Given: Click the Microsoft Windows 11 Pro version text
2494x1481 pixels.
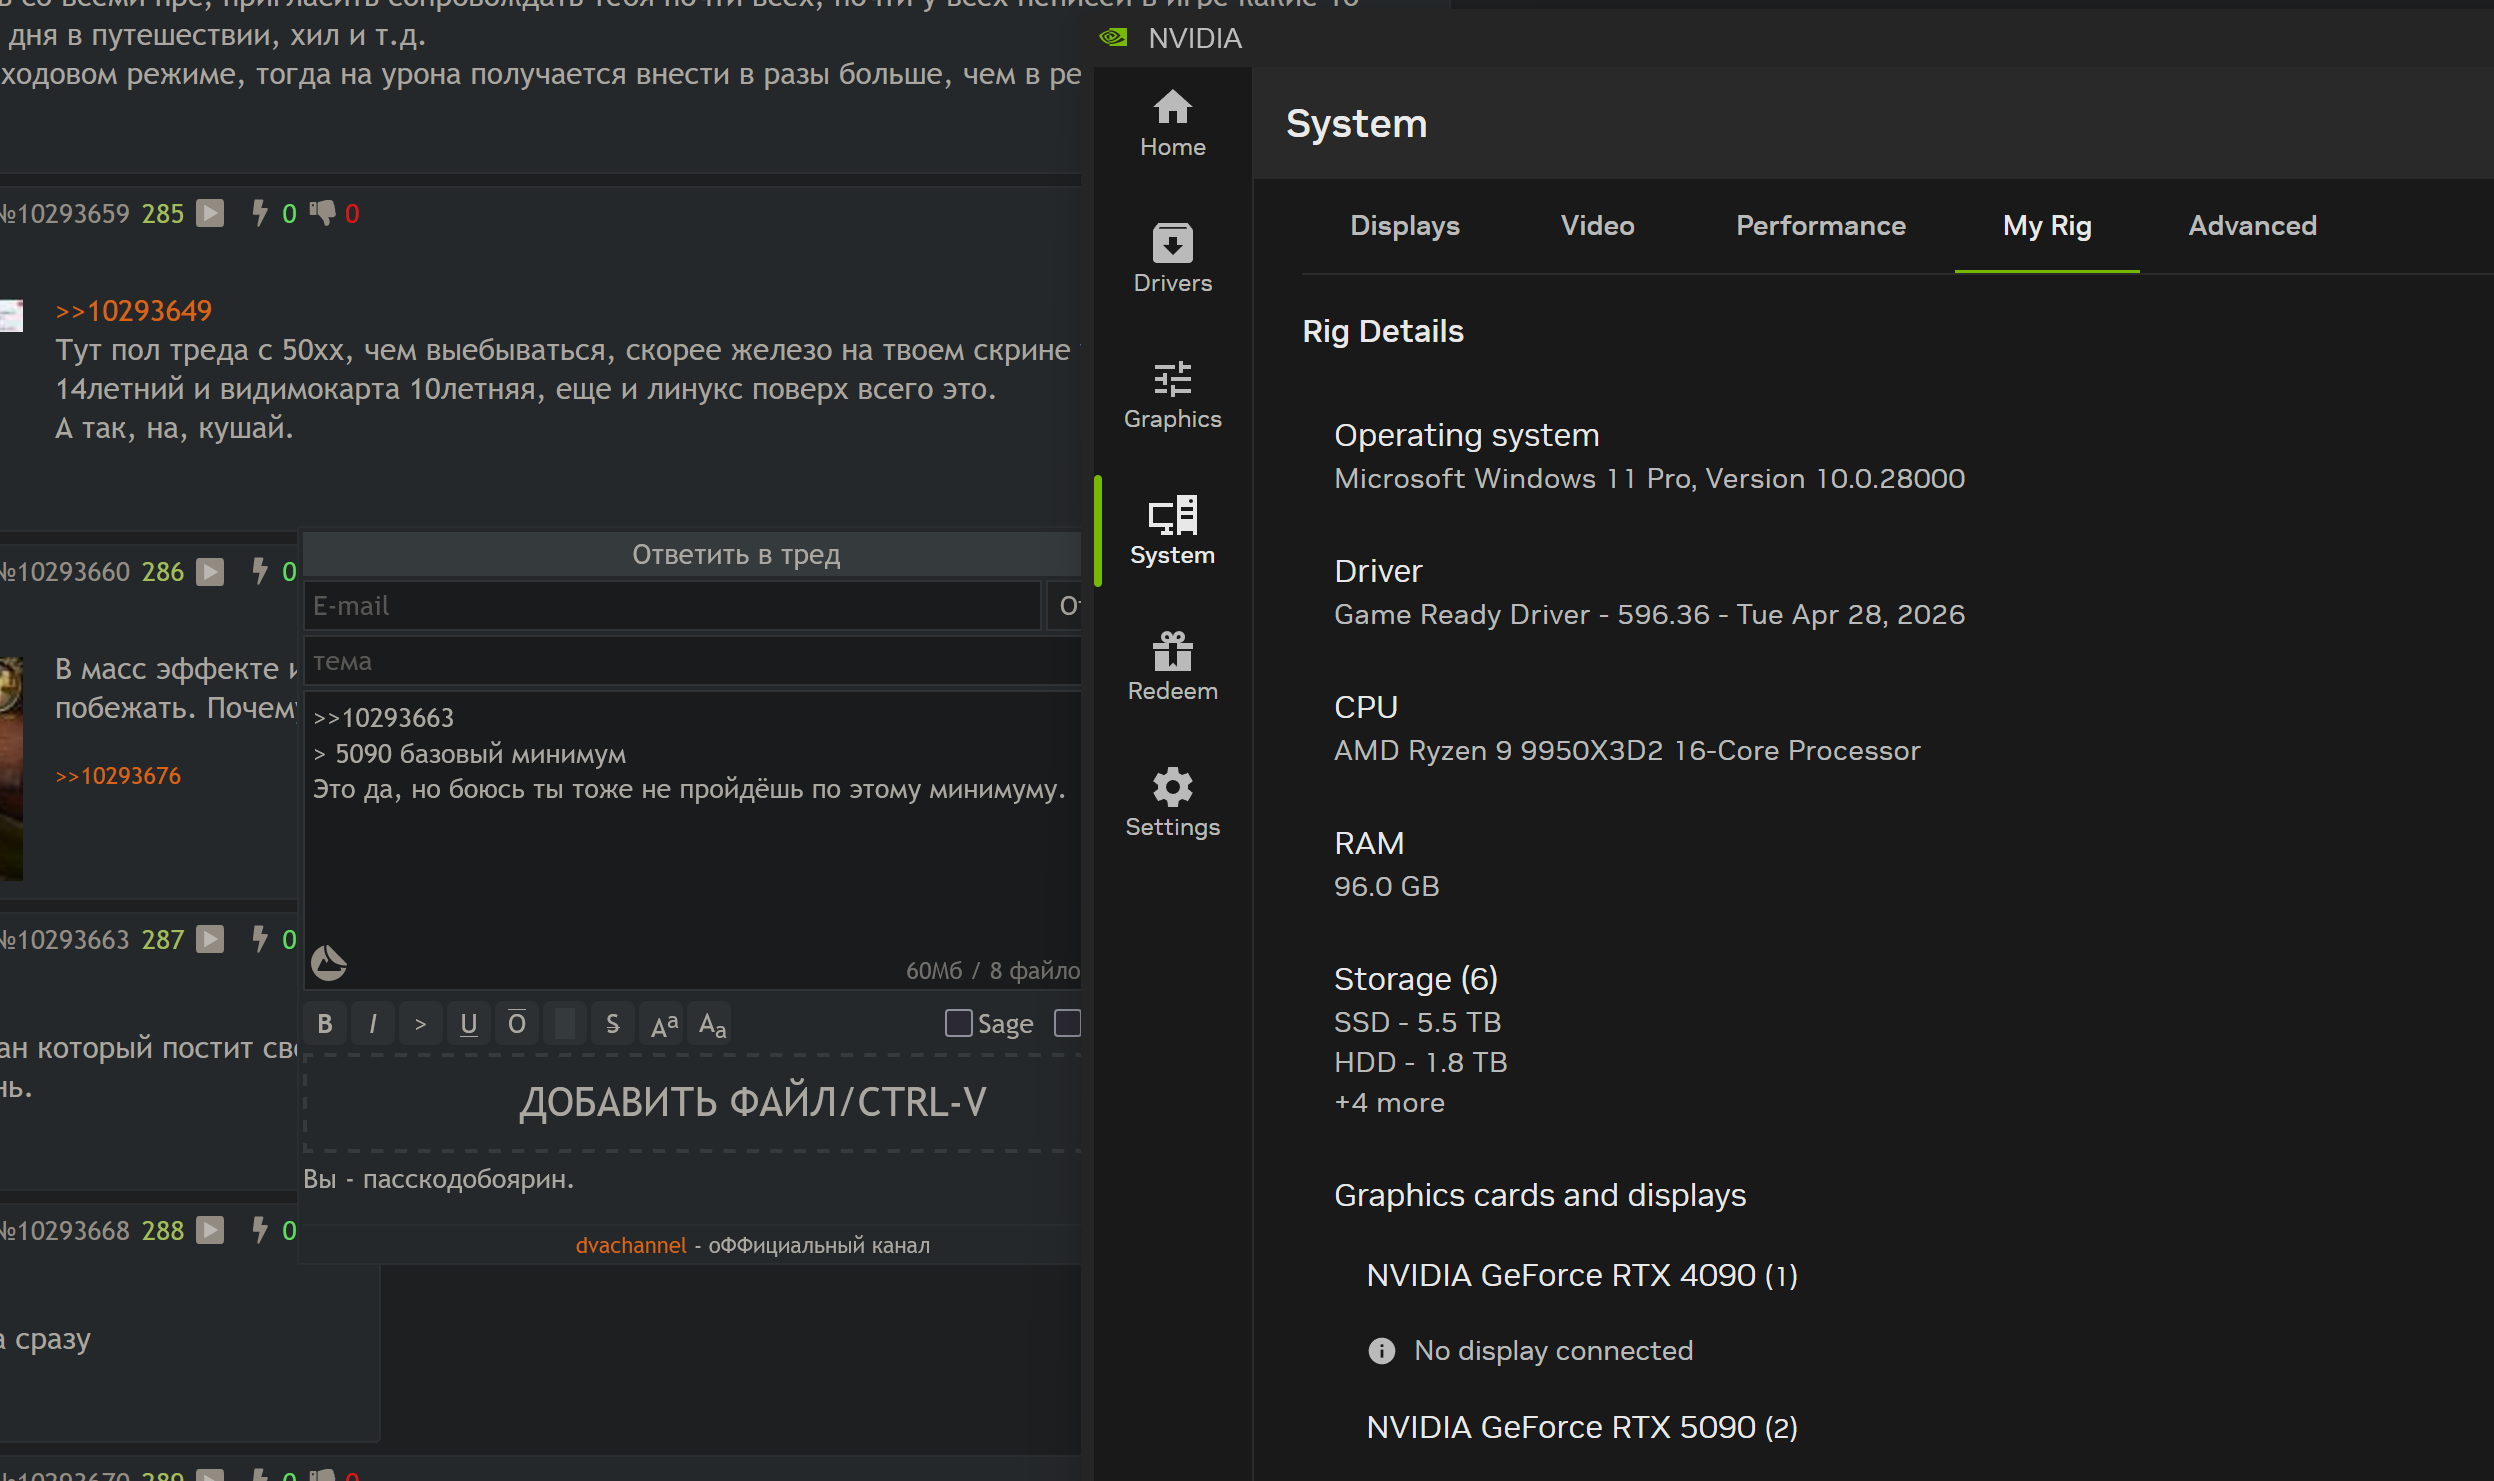Looking at the screenshot, I should point(1649,479).
